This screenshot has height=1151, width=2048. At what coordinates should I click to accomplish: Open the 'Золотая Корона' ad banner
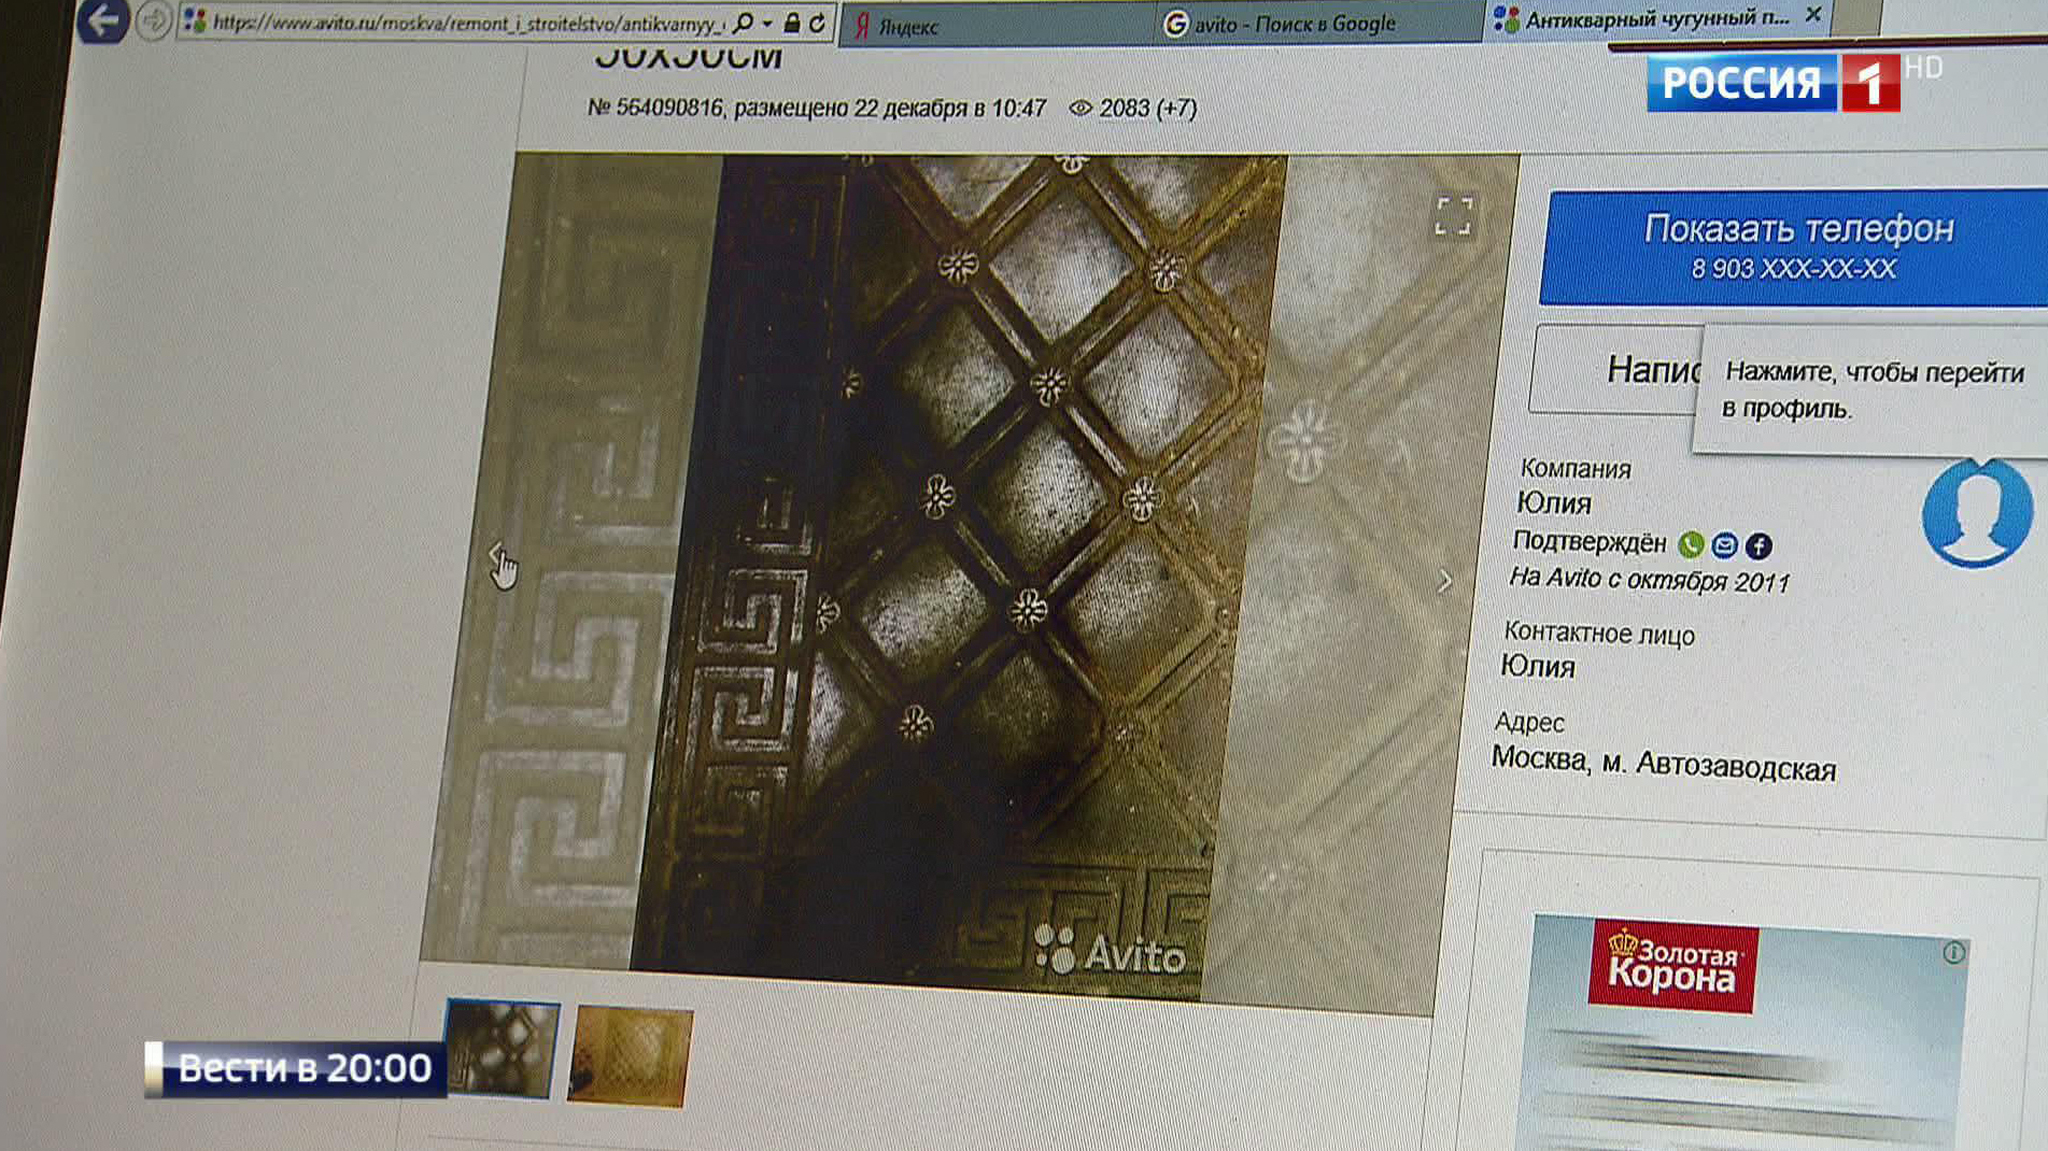pos(1745,1034)
